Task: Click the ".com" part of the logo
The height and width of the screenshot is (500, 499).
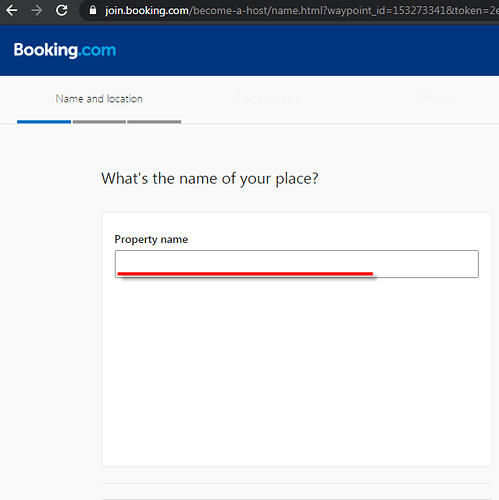Action: point(97,51)
